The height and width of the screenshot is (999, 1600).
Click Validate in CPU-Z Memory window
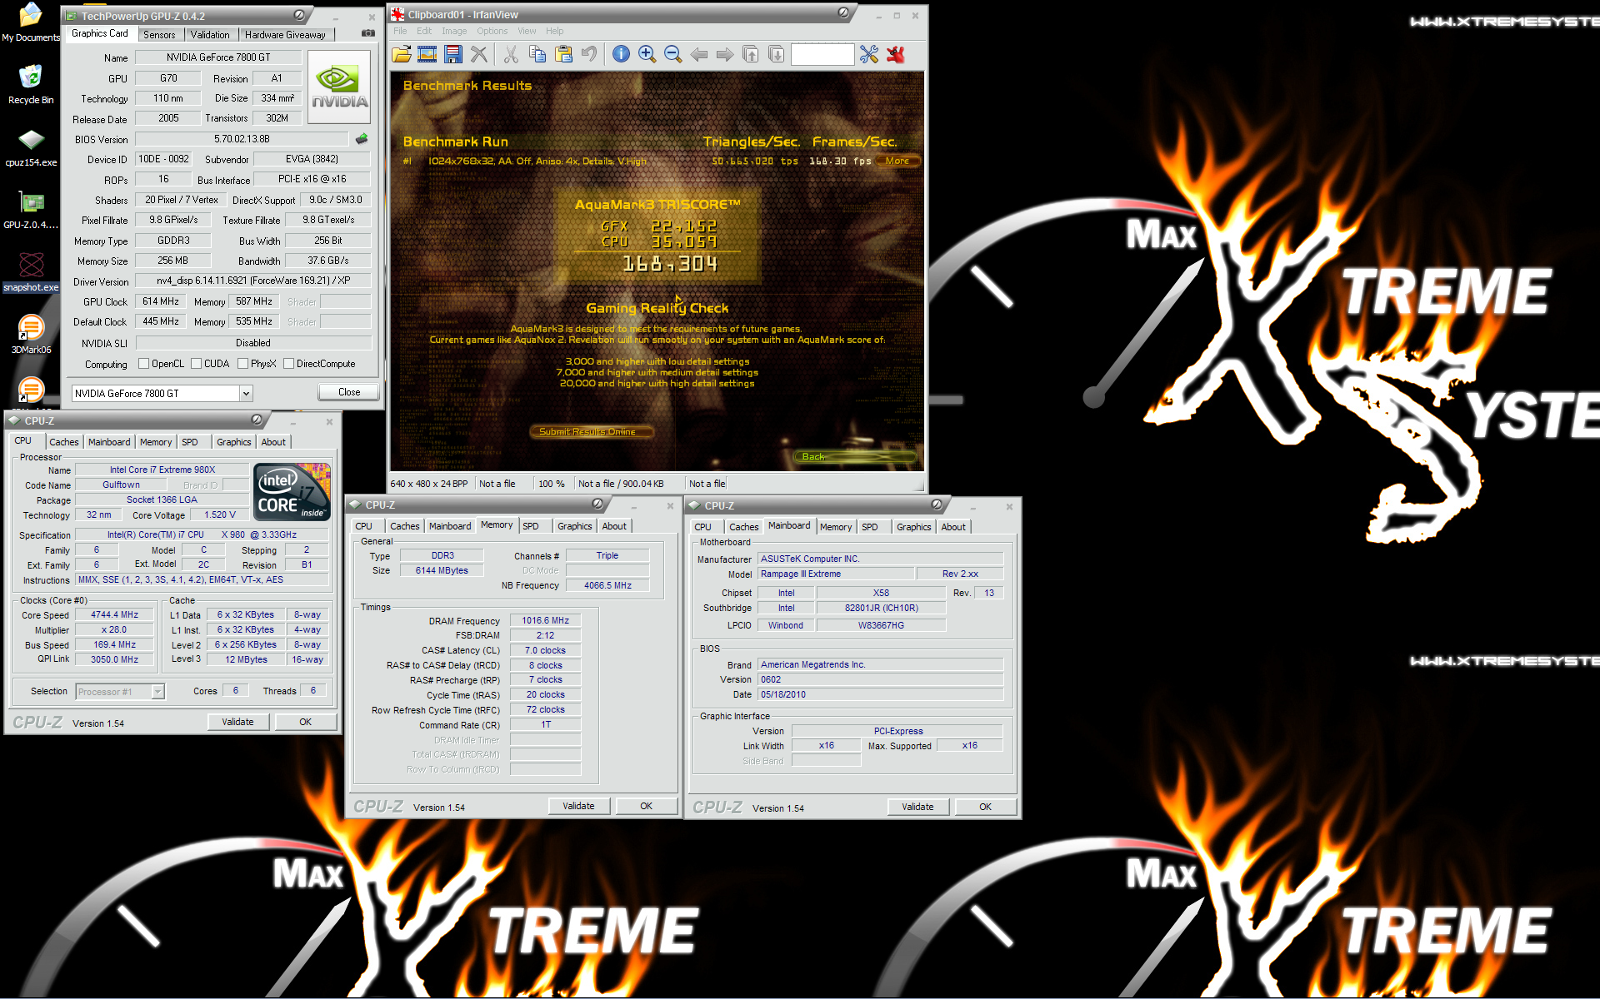[578, 805]
